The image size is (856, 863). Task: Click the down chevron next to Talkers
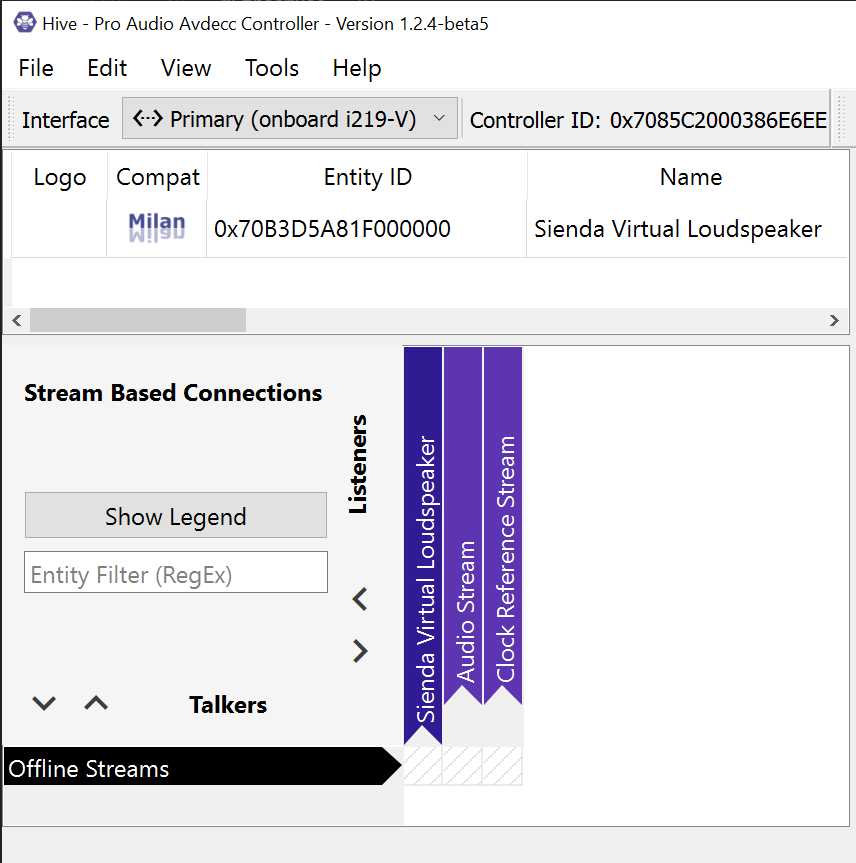click(44, 703)
